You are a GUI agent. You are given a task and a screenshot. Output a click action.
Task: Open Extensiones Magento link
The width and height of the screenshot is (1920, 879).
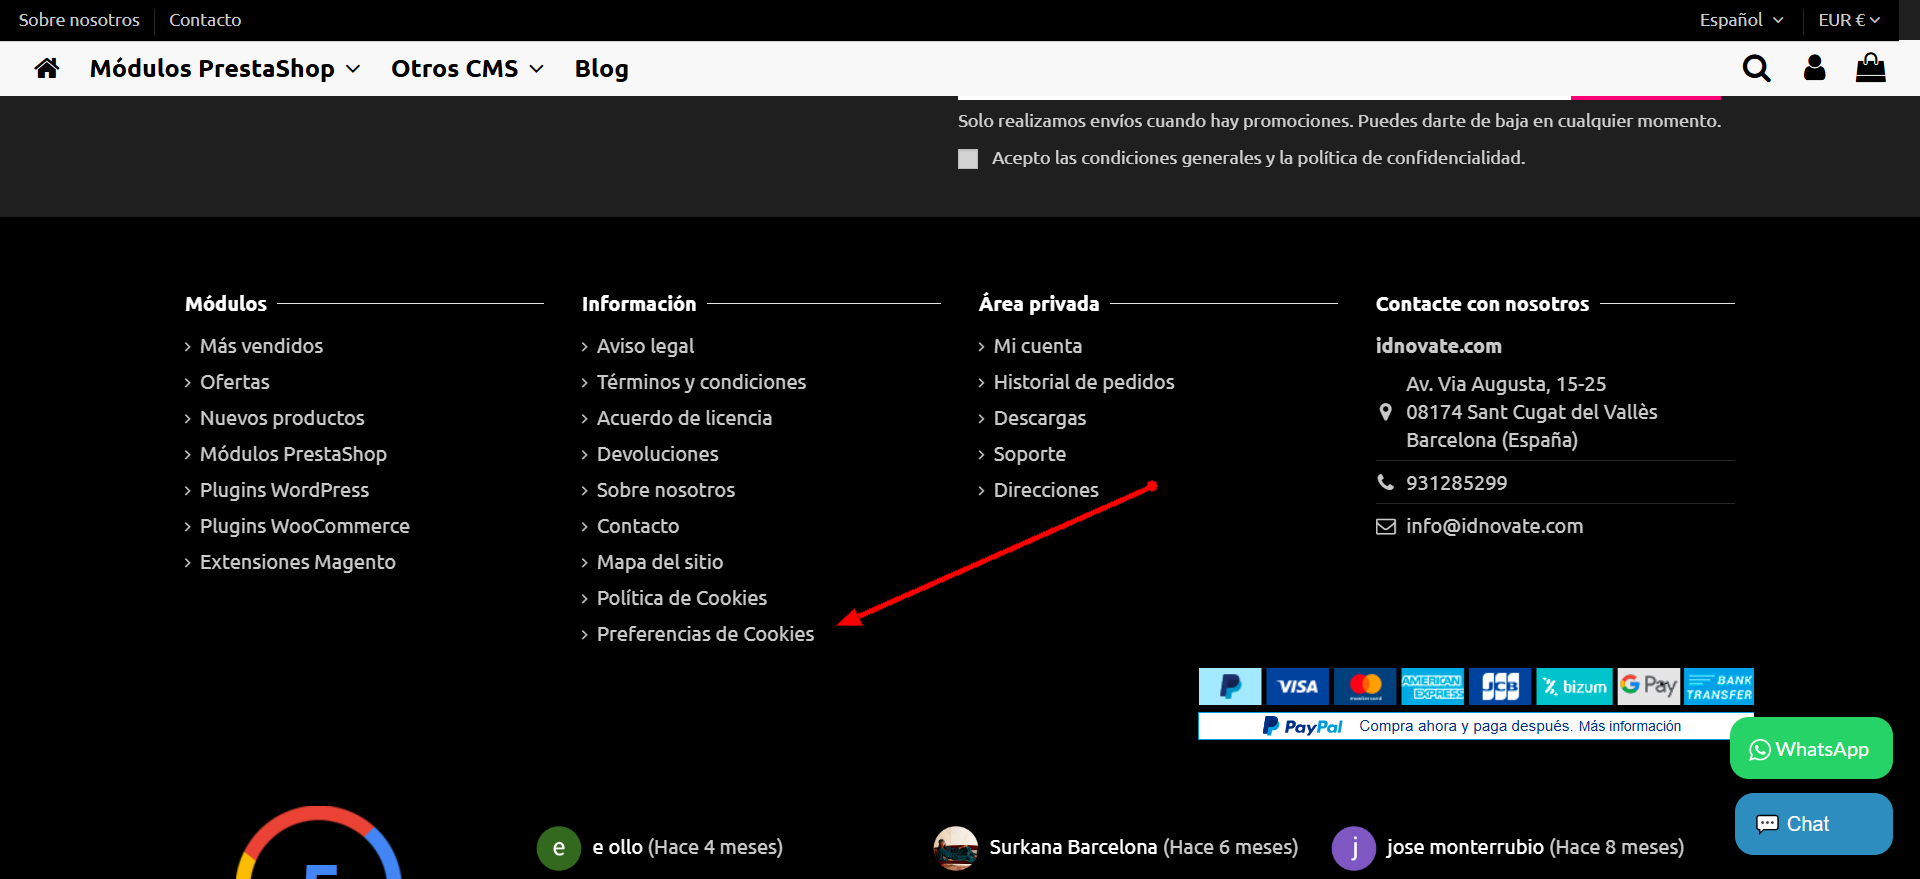[298, 562]
